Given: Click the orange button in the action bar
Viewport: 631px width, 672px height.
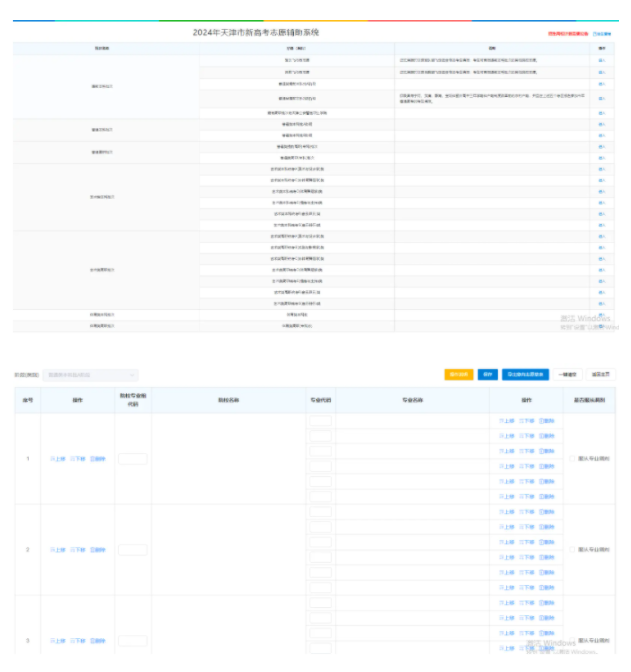Looking at the screenshot, I should point(459,375).
